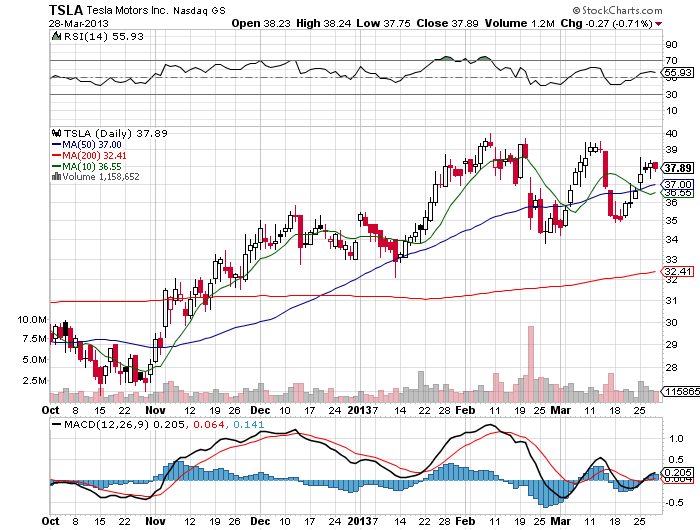This screenshot has width=700, height=530.
Task: Click the green MA(10) legend line
Action: 56,166
